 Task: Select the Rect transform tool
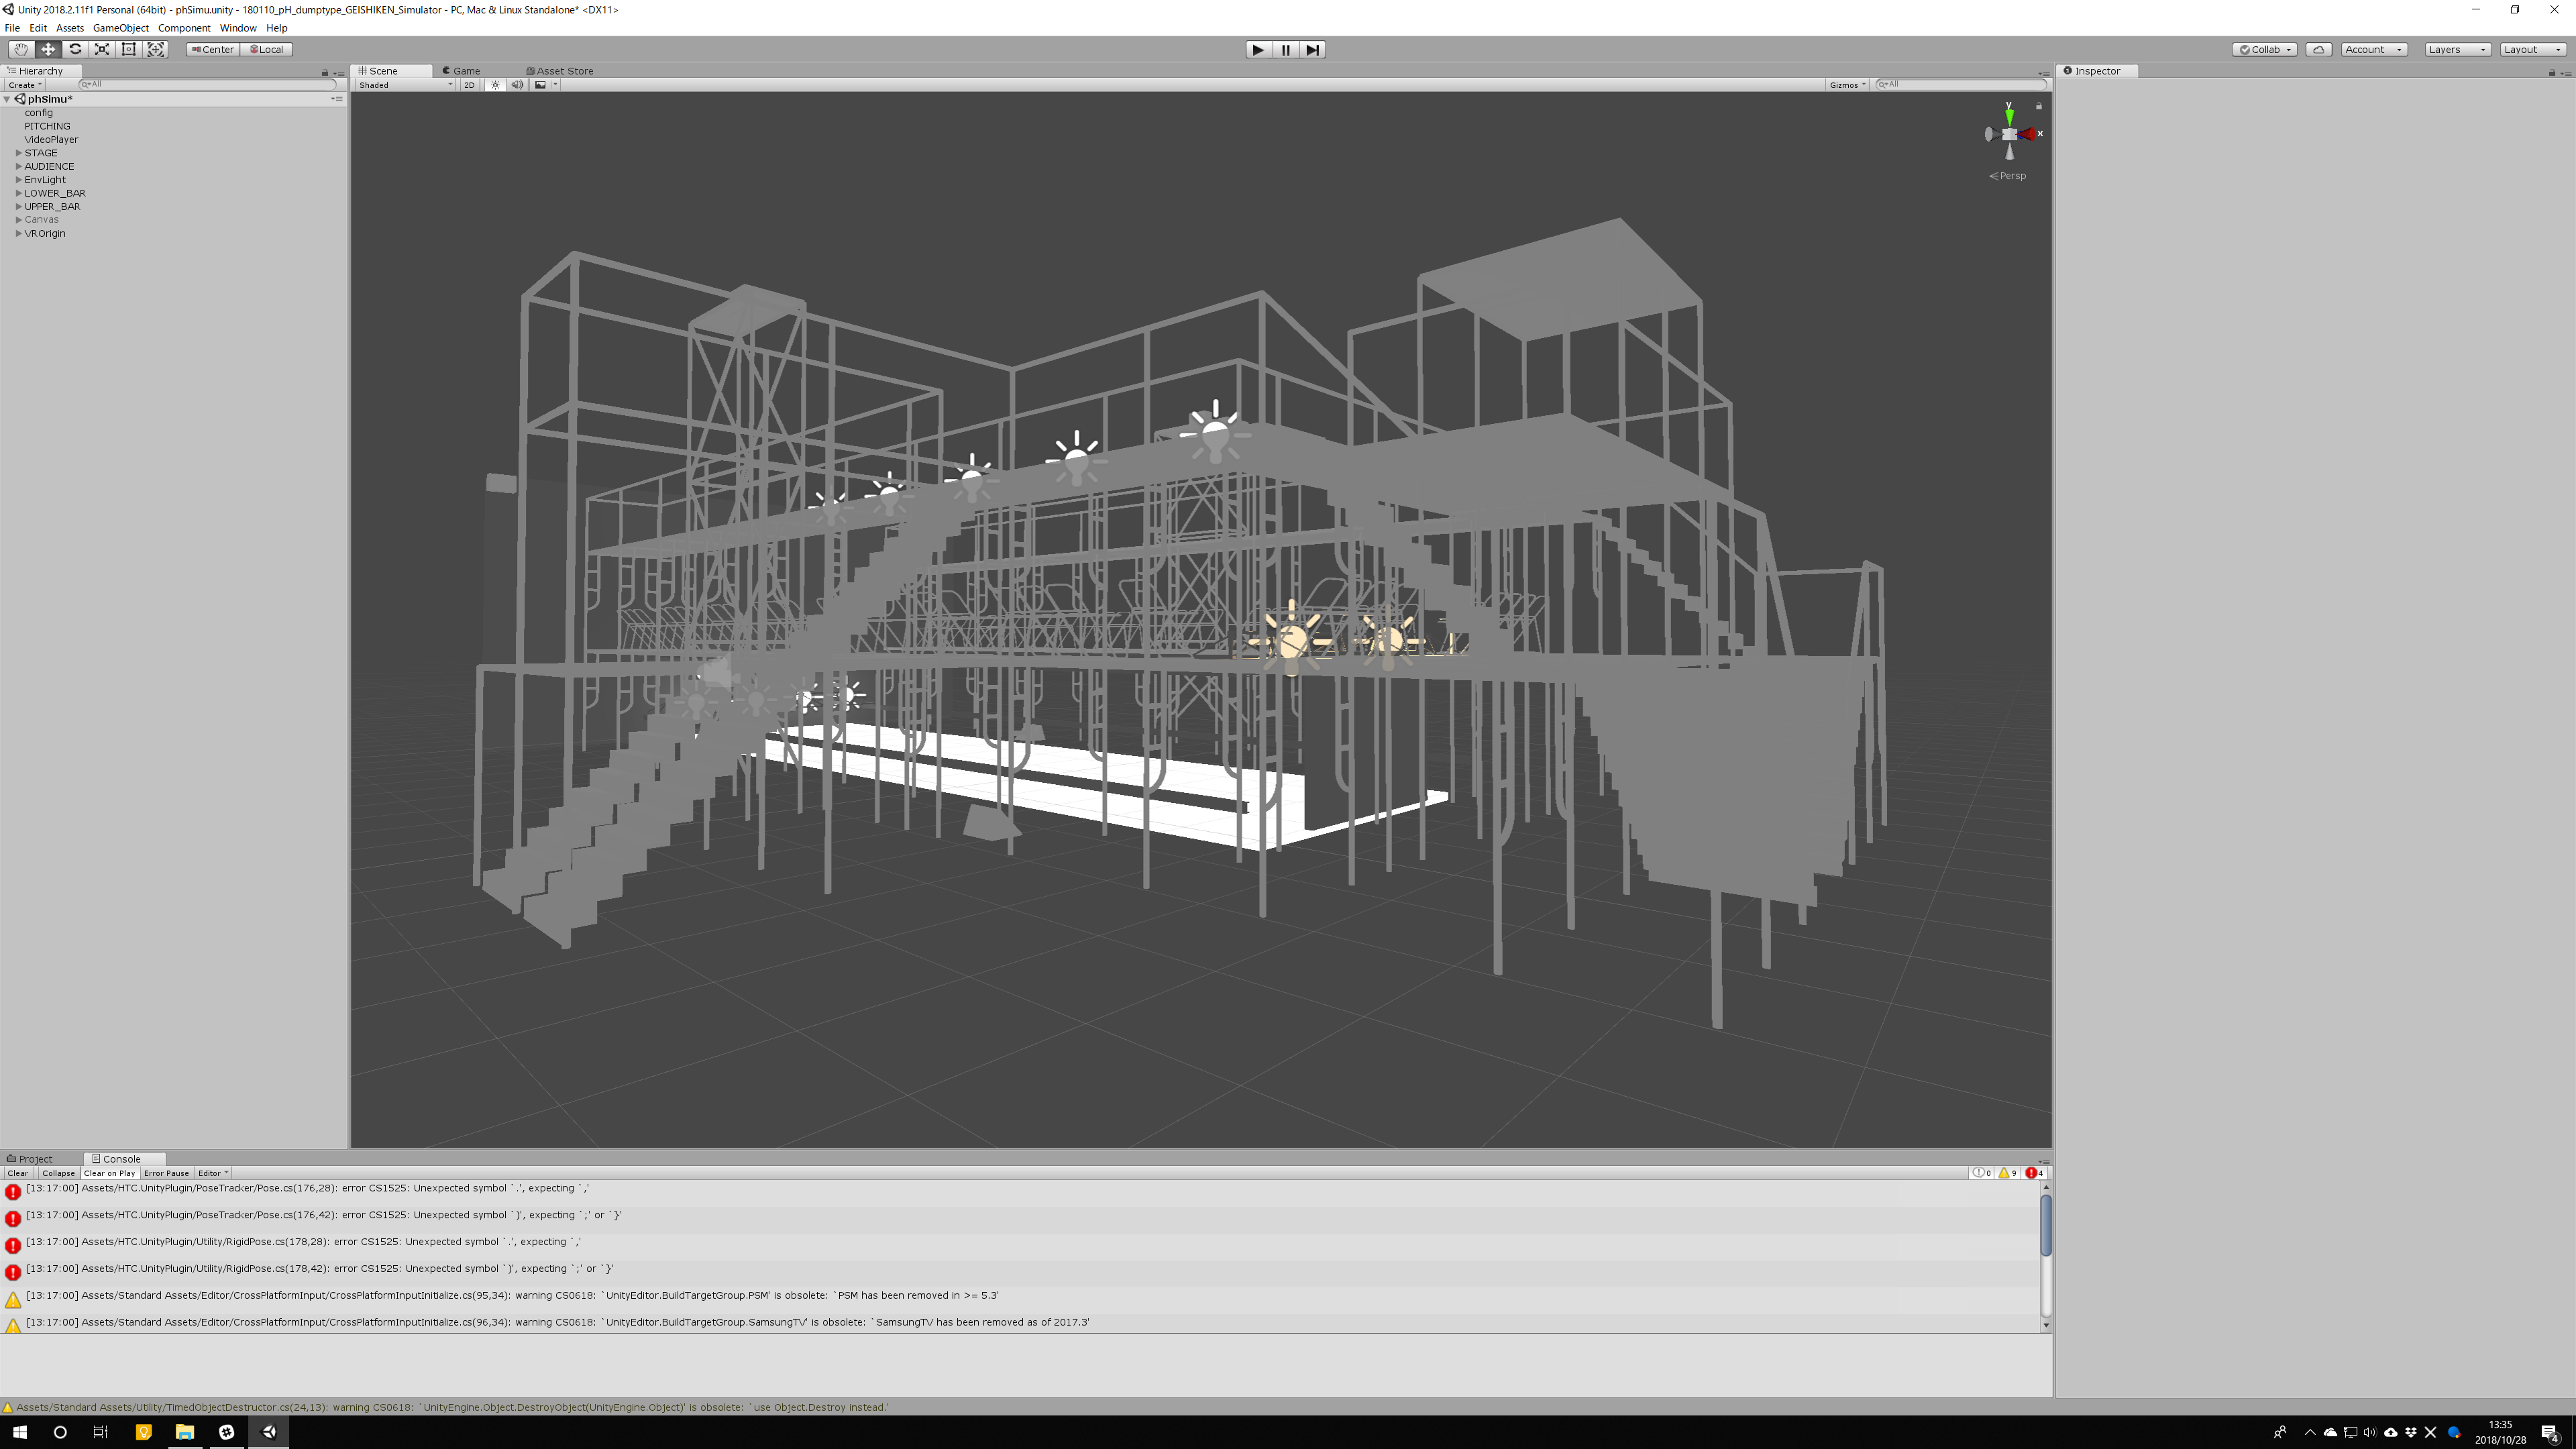pyautogui.click(x=128, y=49)
